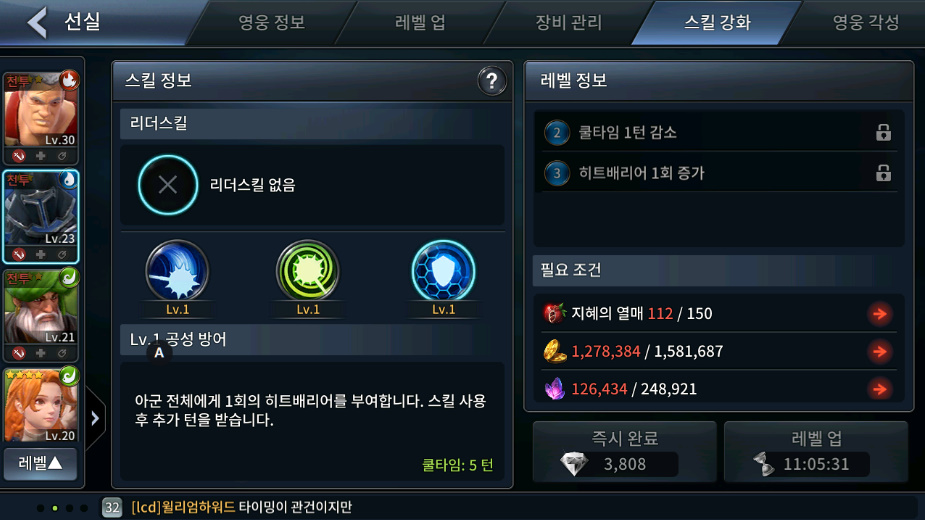Toggle the 레벨▲ sort button
The width and height of the screenshot is (925, 520).
(x=40, y=463)
